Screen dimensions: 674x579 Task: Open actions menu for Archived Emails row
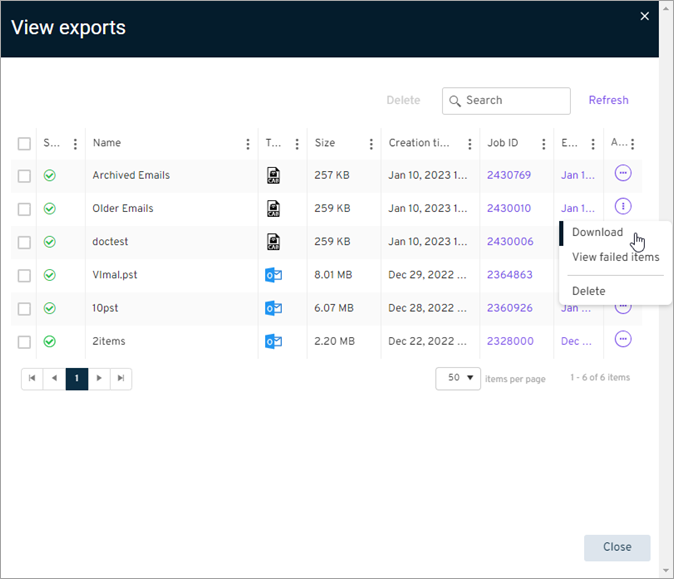pos(623,173)
